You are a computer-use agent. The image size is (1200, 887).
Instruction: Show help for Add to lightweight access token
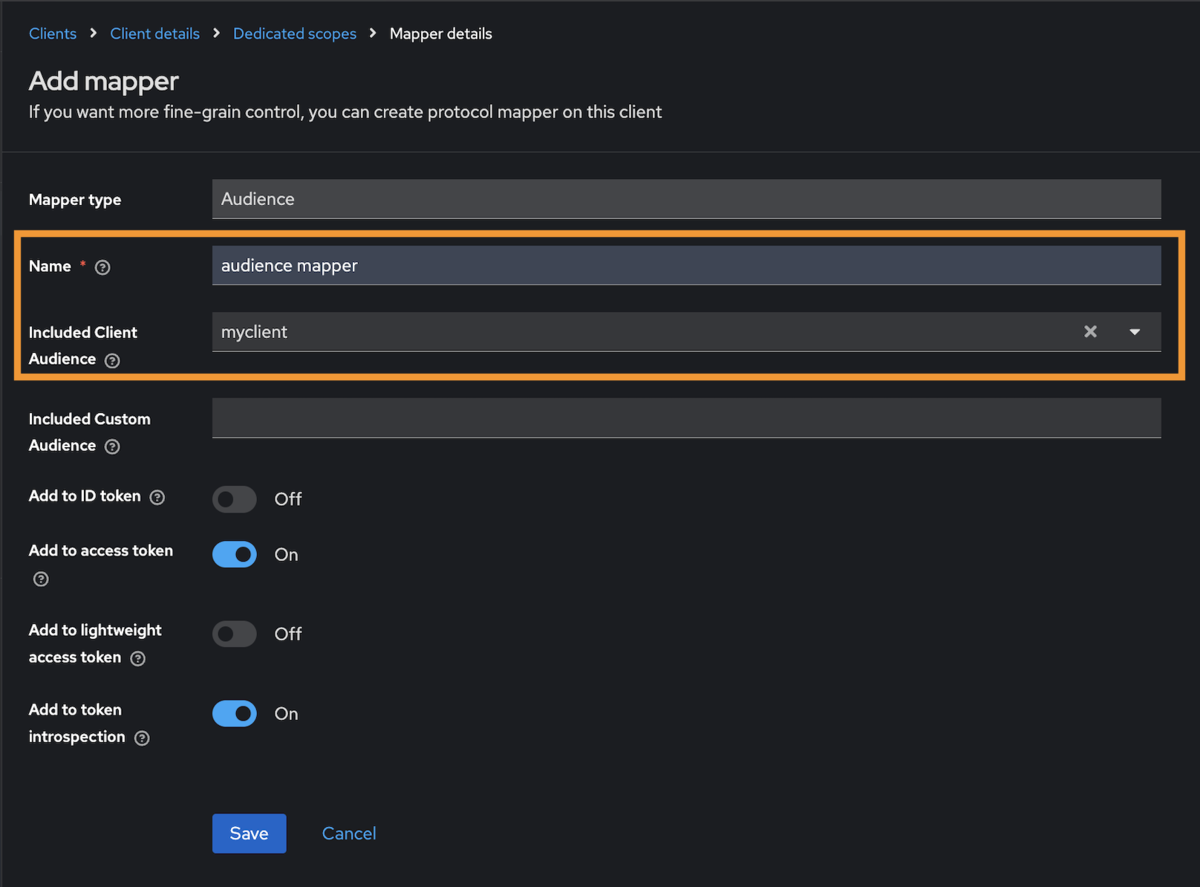138,658
